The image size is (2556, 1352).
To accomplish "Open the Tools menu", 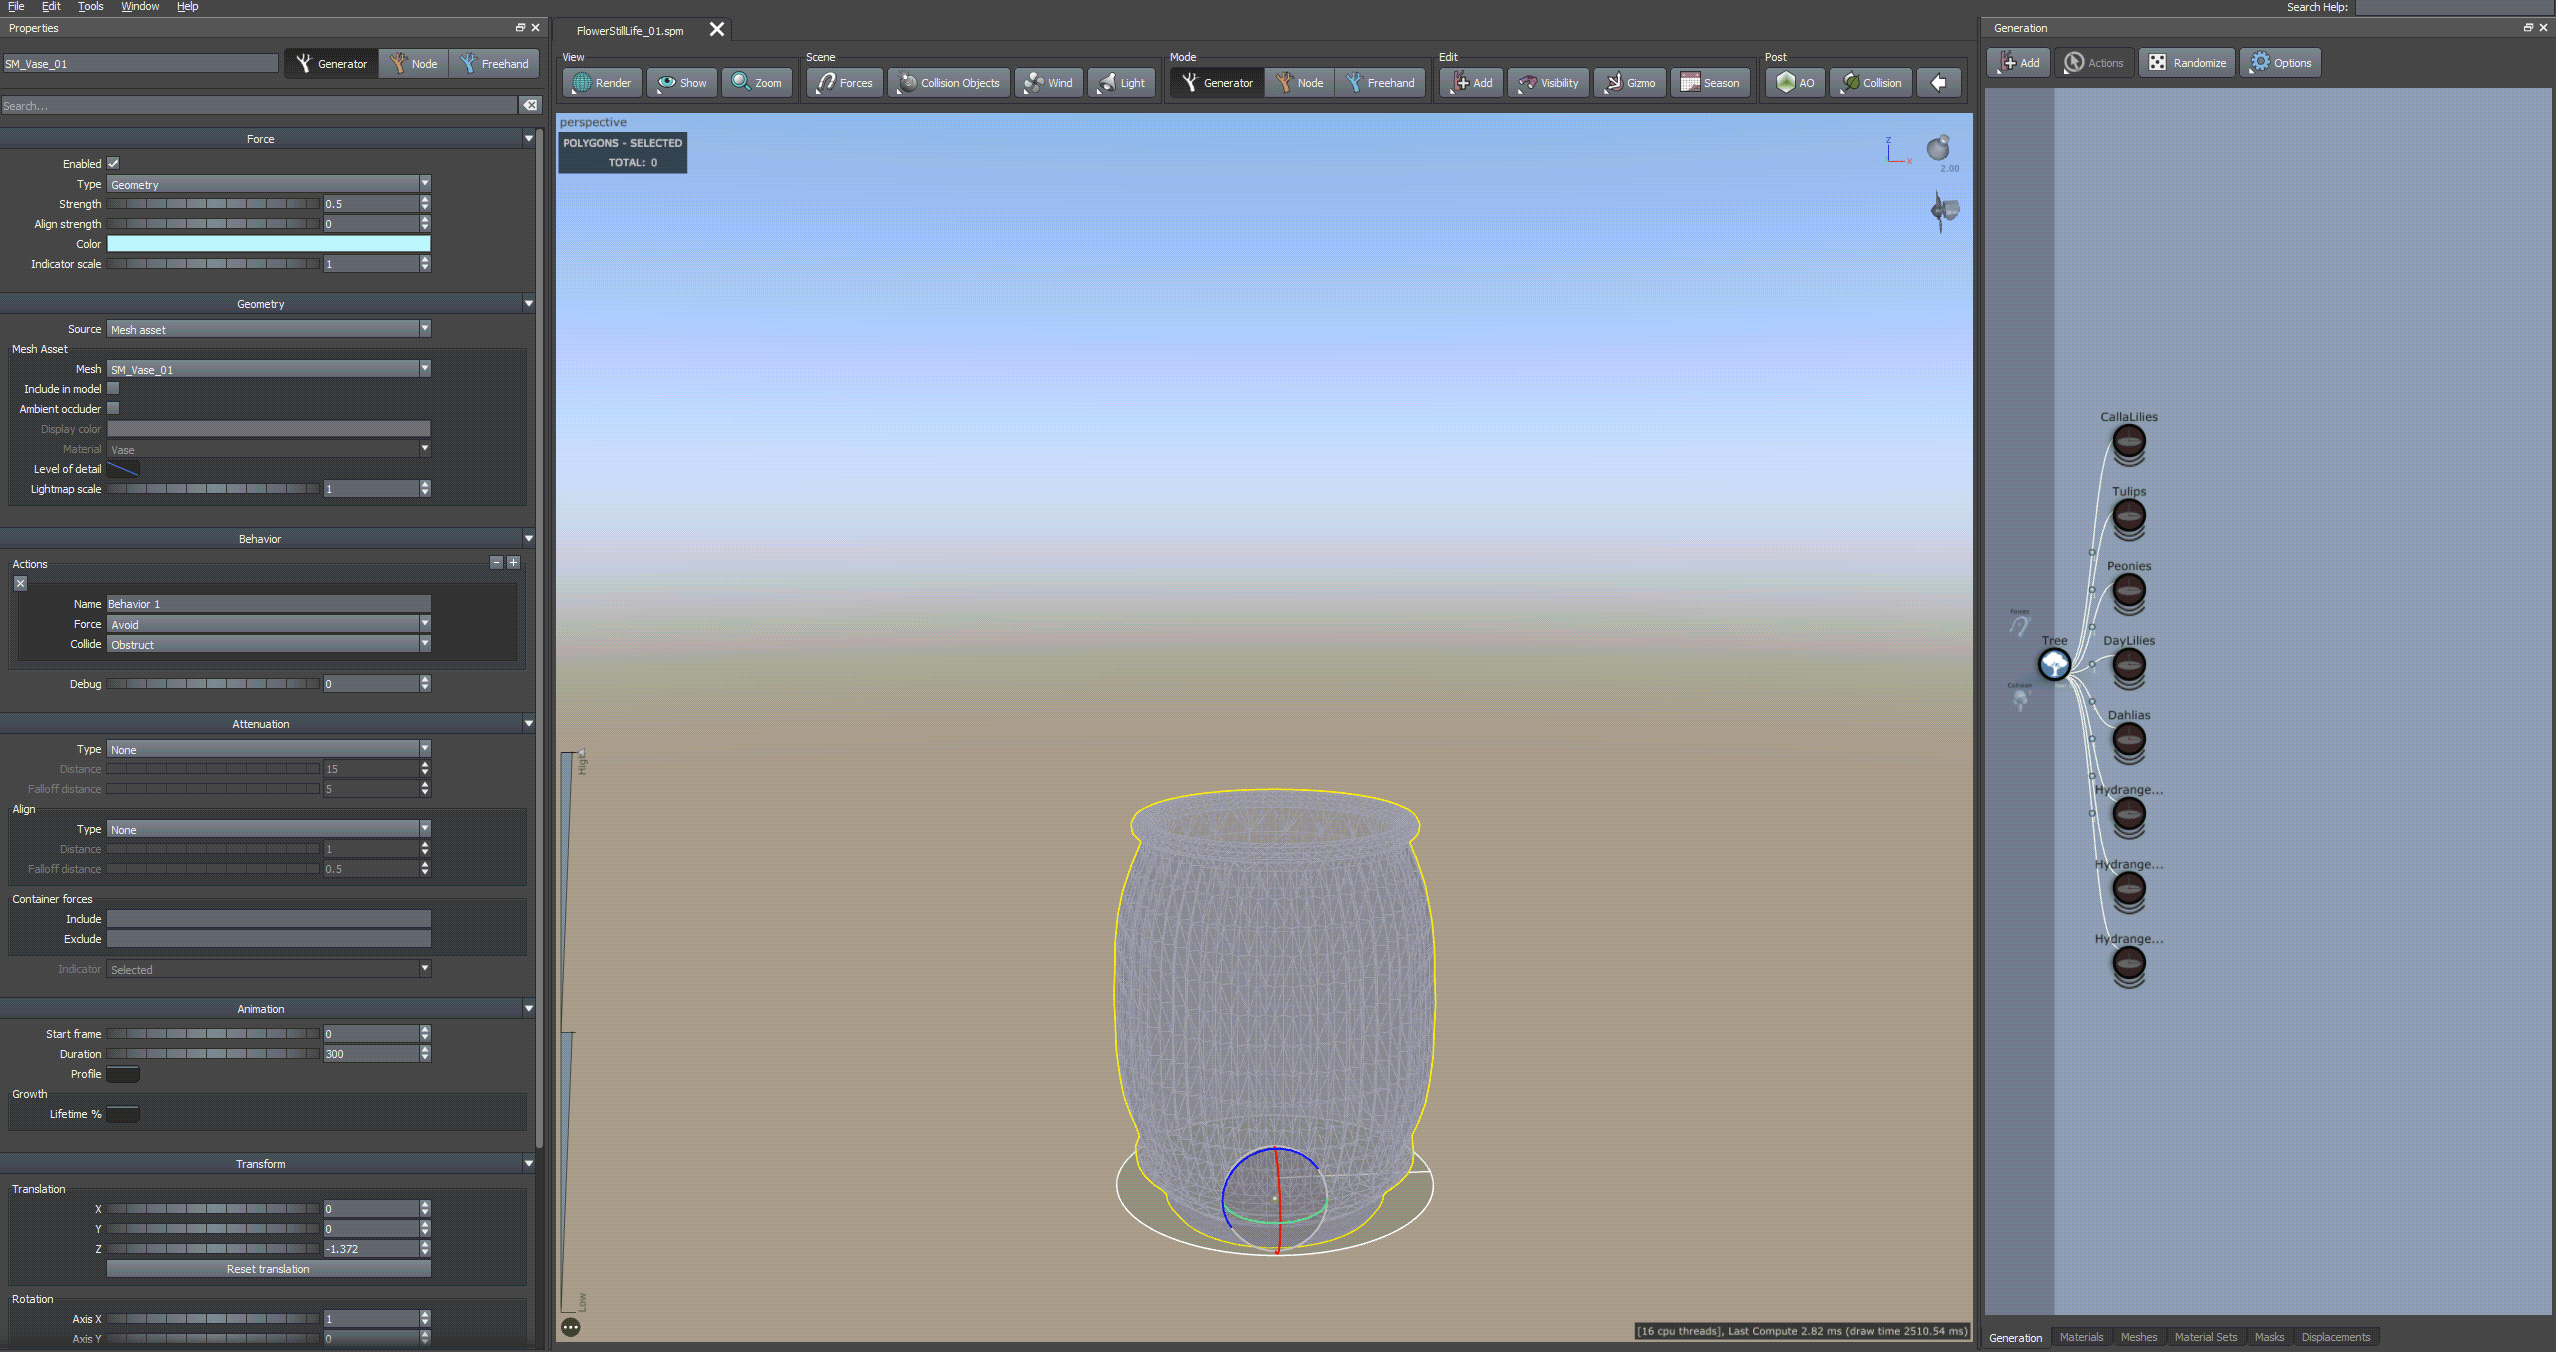I will (x=90, y=6).
